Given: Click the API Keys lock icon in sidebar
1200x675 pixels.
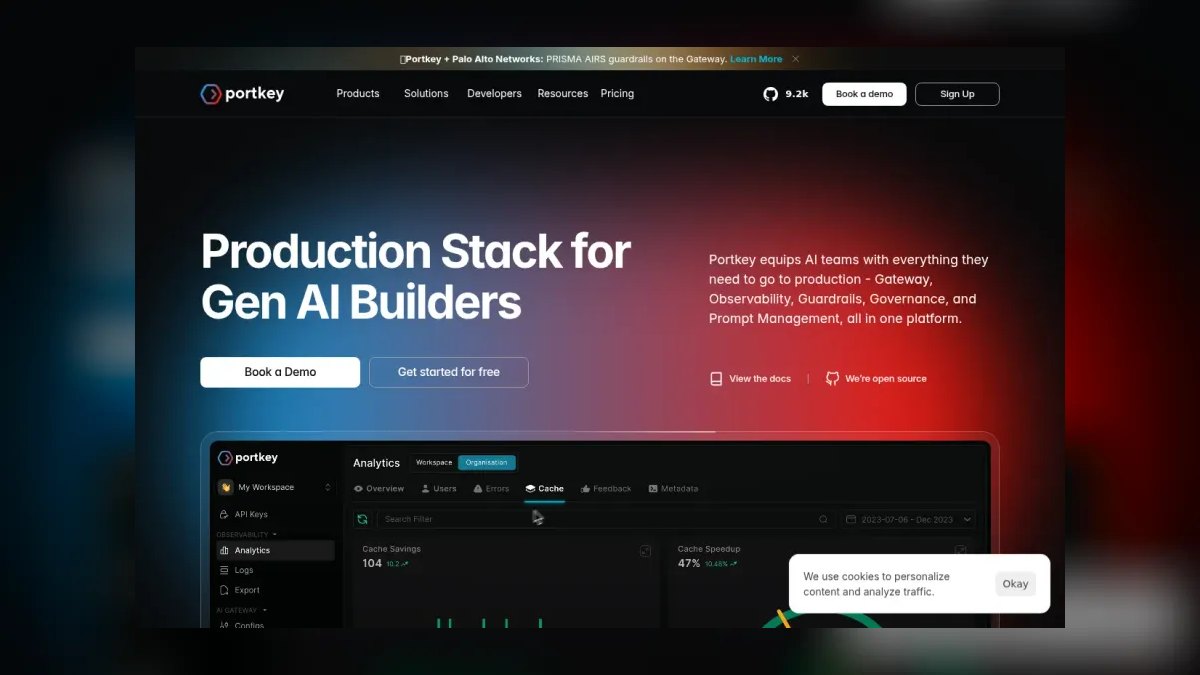Looking at the screenshot, I should point(224,514).
